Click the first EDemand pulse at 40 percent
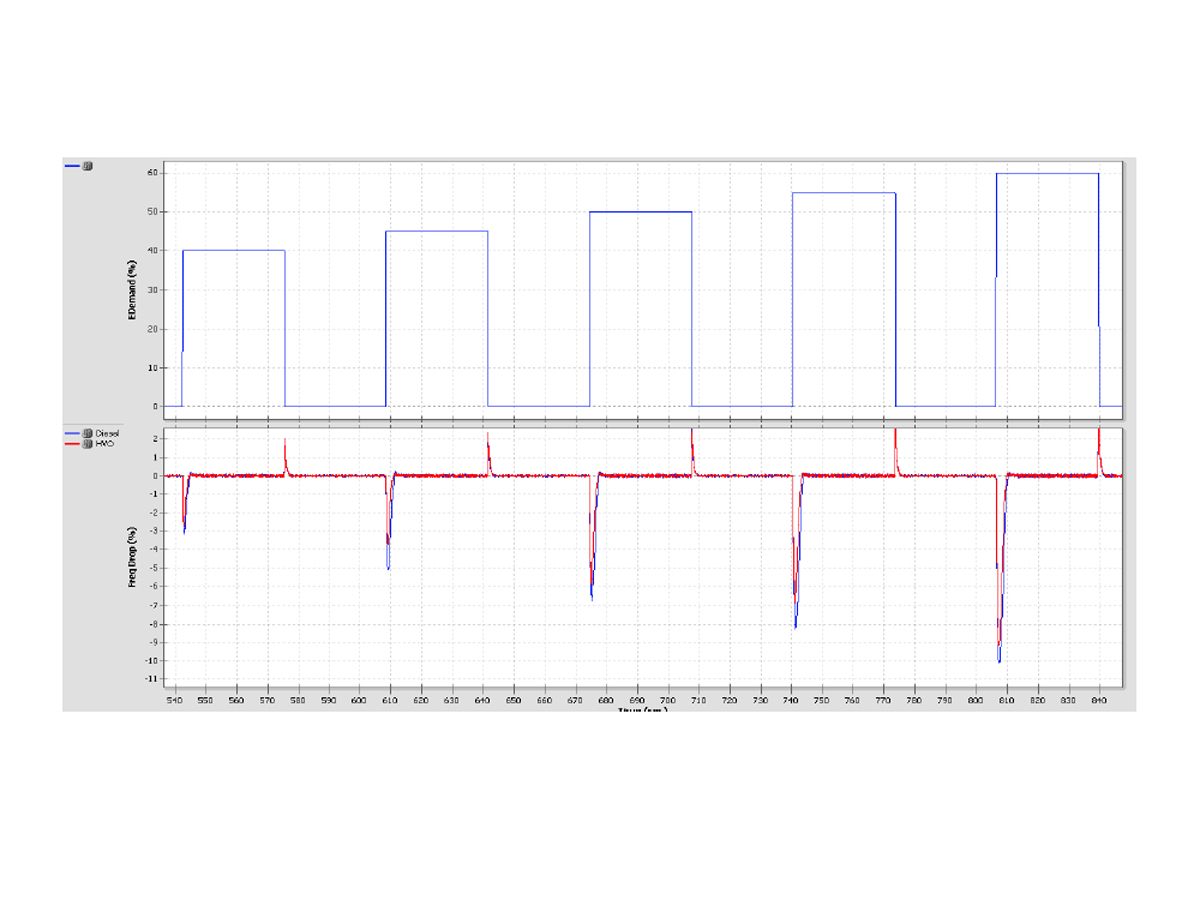The width and height of the screenshot is (1200, 900). click(232, 250)
